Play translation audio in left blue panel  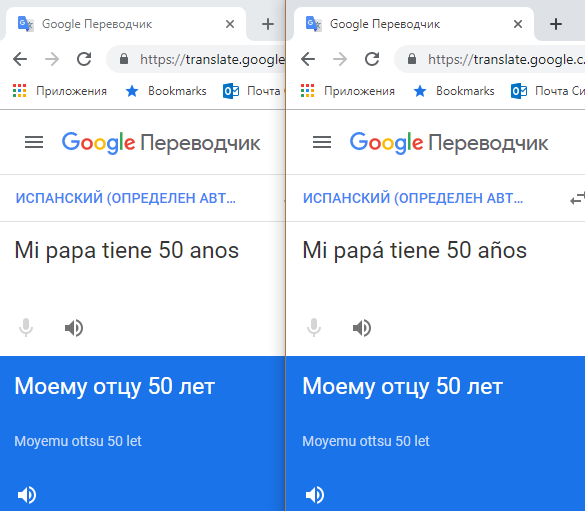(x=26, y=495)
